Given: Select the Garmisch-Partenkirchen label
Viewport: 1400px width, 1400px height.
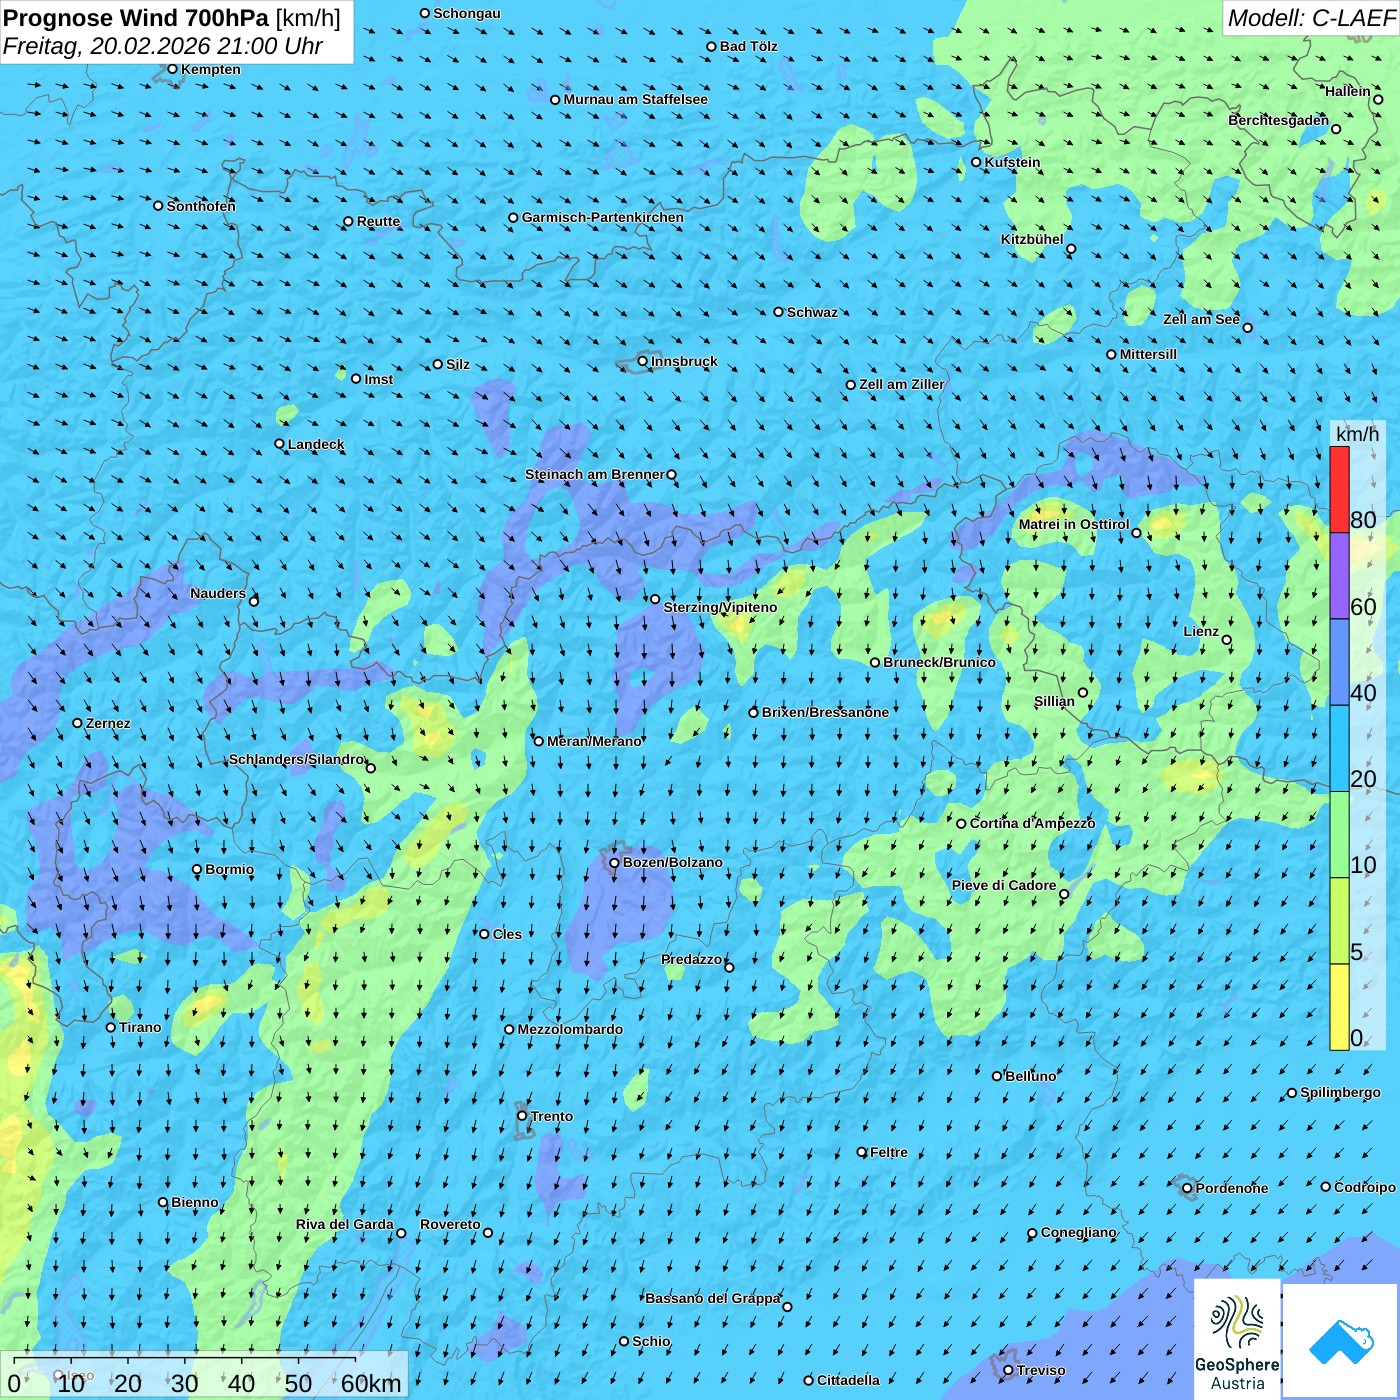Looking at the screenshot, I should pos(603,217).
